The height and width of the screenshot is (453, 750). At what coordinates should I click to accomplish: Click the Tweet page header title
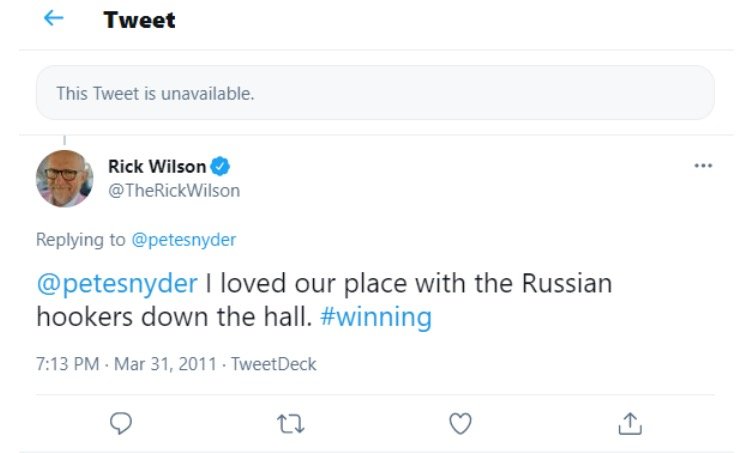(139, 20)
